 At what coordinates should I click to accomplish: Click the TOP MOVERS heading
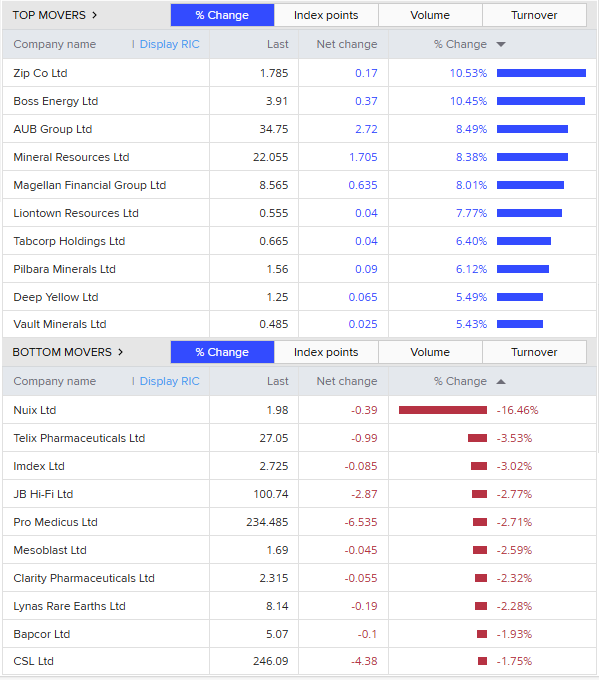[49, 15]
